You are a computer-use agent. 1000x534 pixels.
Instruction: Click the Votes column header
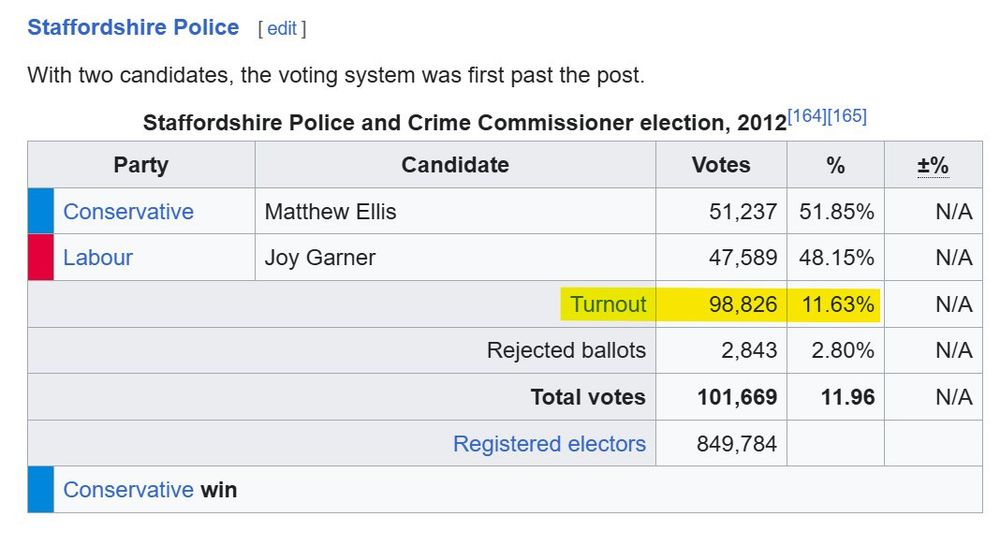point(721,165)
